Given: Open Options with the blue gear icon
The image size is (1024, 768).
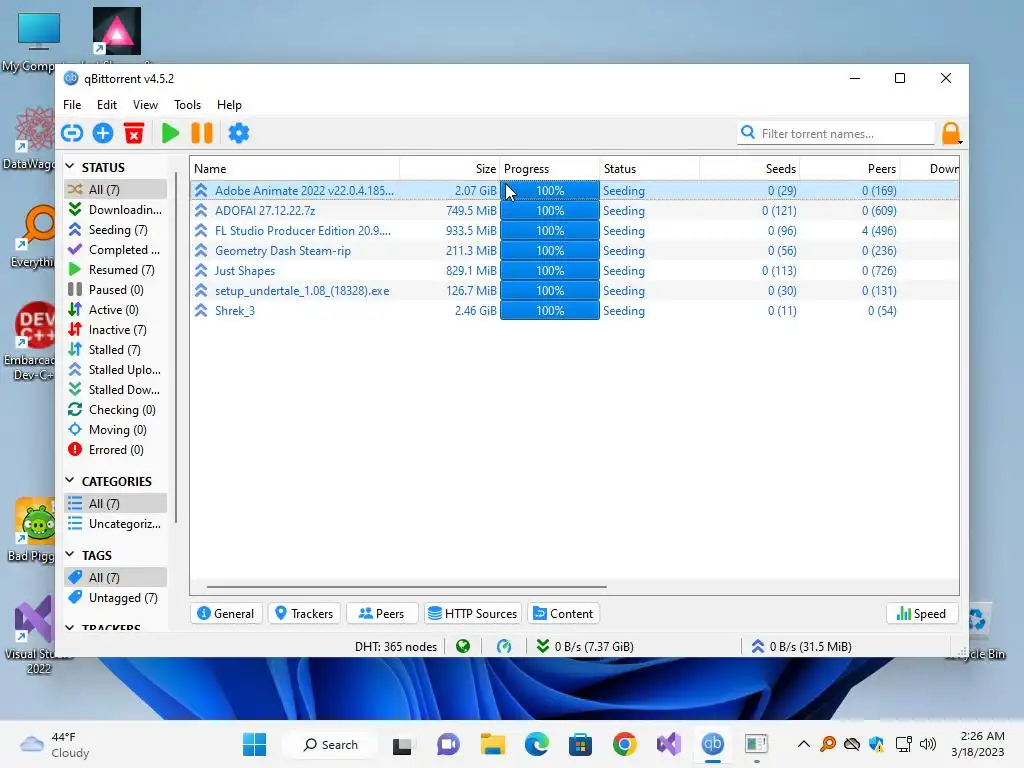Looking at the screenshot, I should pyautogui.click(x=238, y=133).
